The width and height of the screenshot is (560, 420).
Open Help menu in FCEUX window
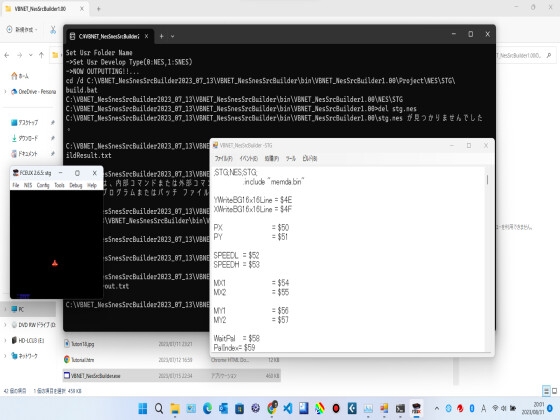click(92, 185)
